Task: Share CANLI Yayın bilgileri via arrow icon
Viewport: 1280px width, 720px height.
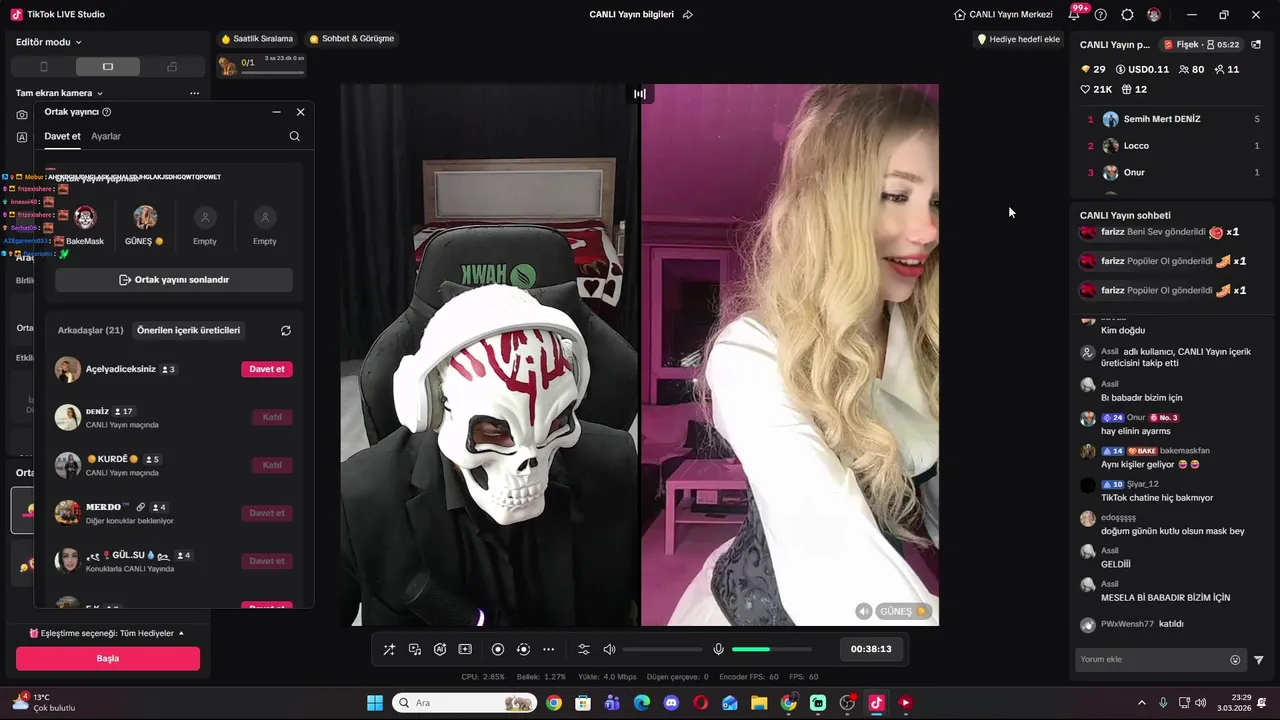Action: click(x=687, y=15)
